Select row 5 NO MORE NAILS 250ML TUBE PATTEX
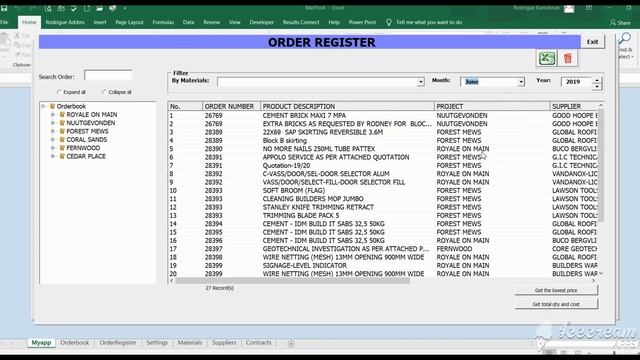The width and height of the screenshot is (640, 360). pyautogui.click(x=383, y=149)
